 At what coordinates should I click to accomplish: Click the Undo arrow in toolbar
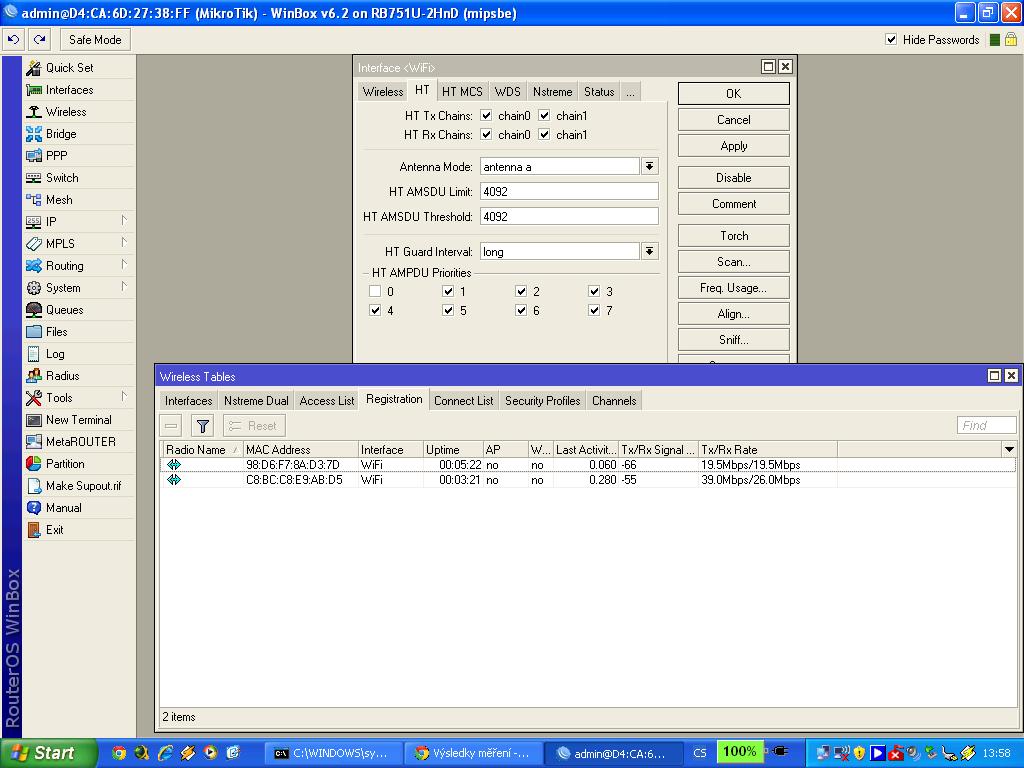coord(14,40)
